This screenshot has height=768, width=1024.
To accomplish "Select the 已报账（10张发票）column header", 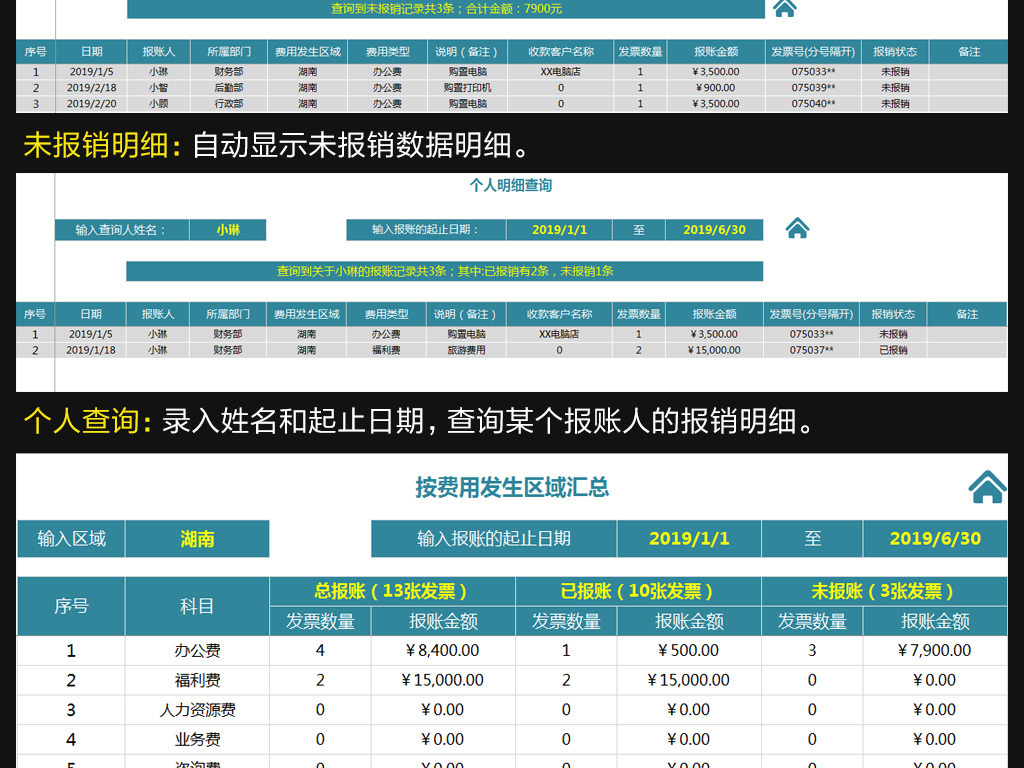I will 638,591.
